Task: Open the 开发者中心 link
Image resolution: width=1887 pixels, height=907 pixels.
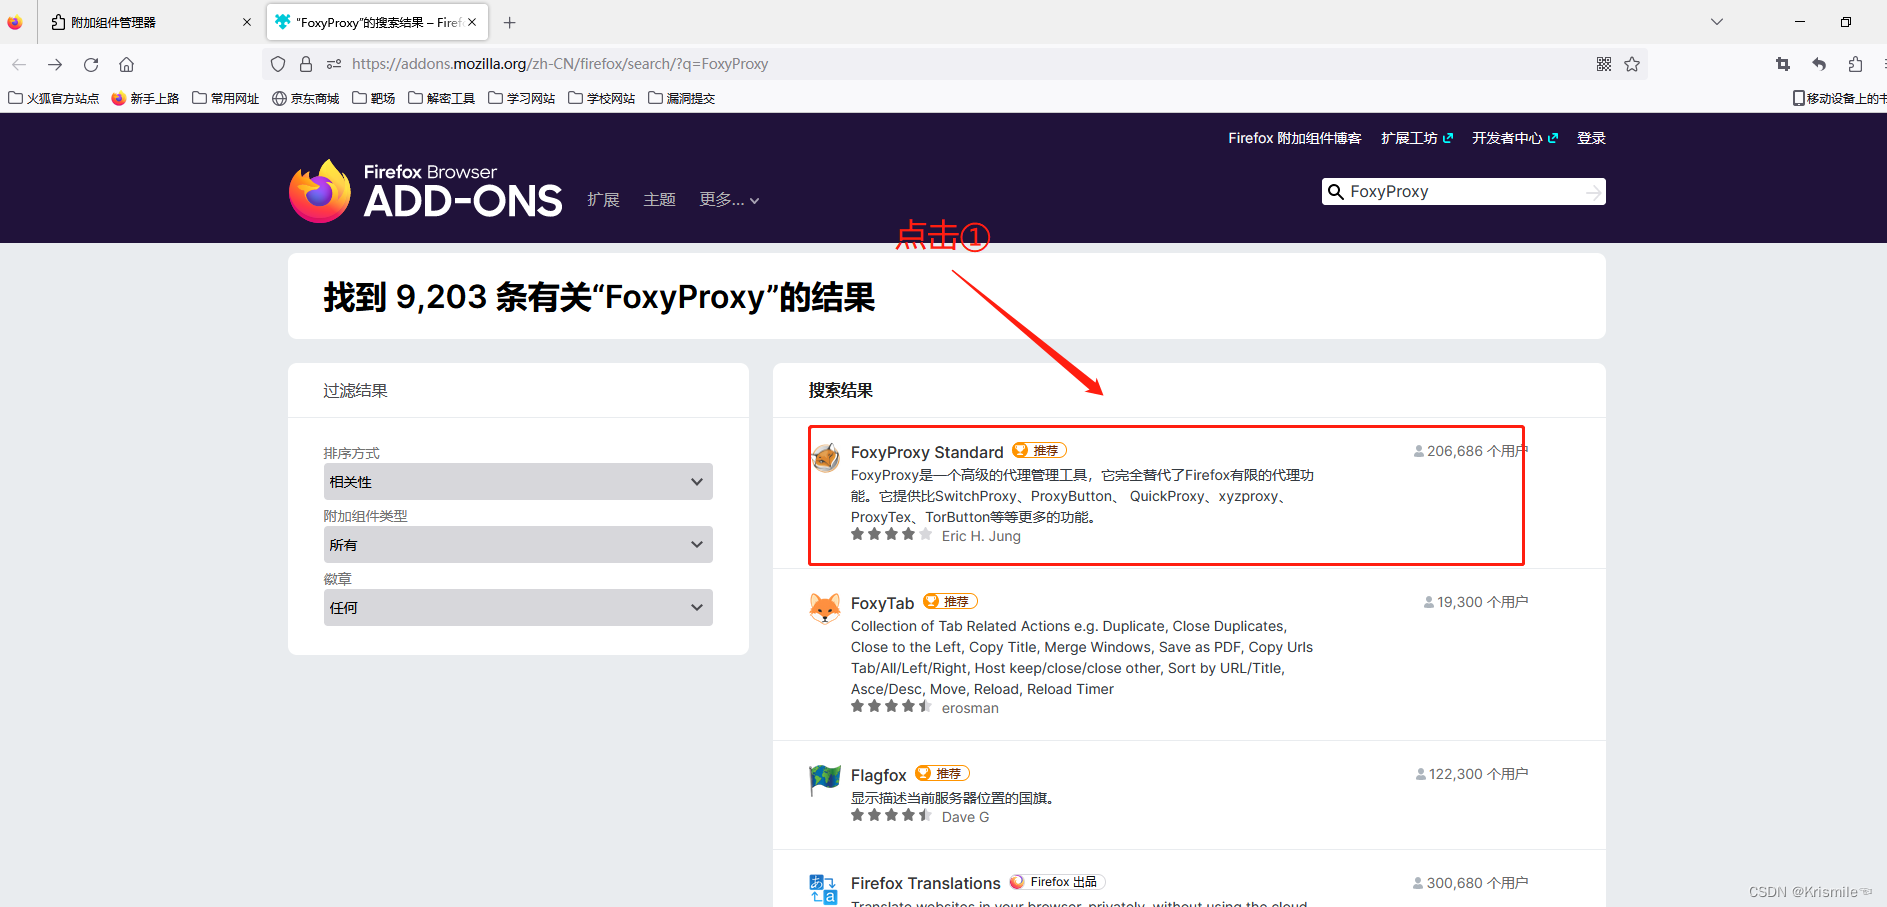Action: [1515, 138]
